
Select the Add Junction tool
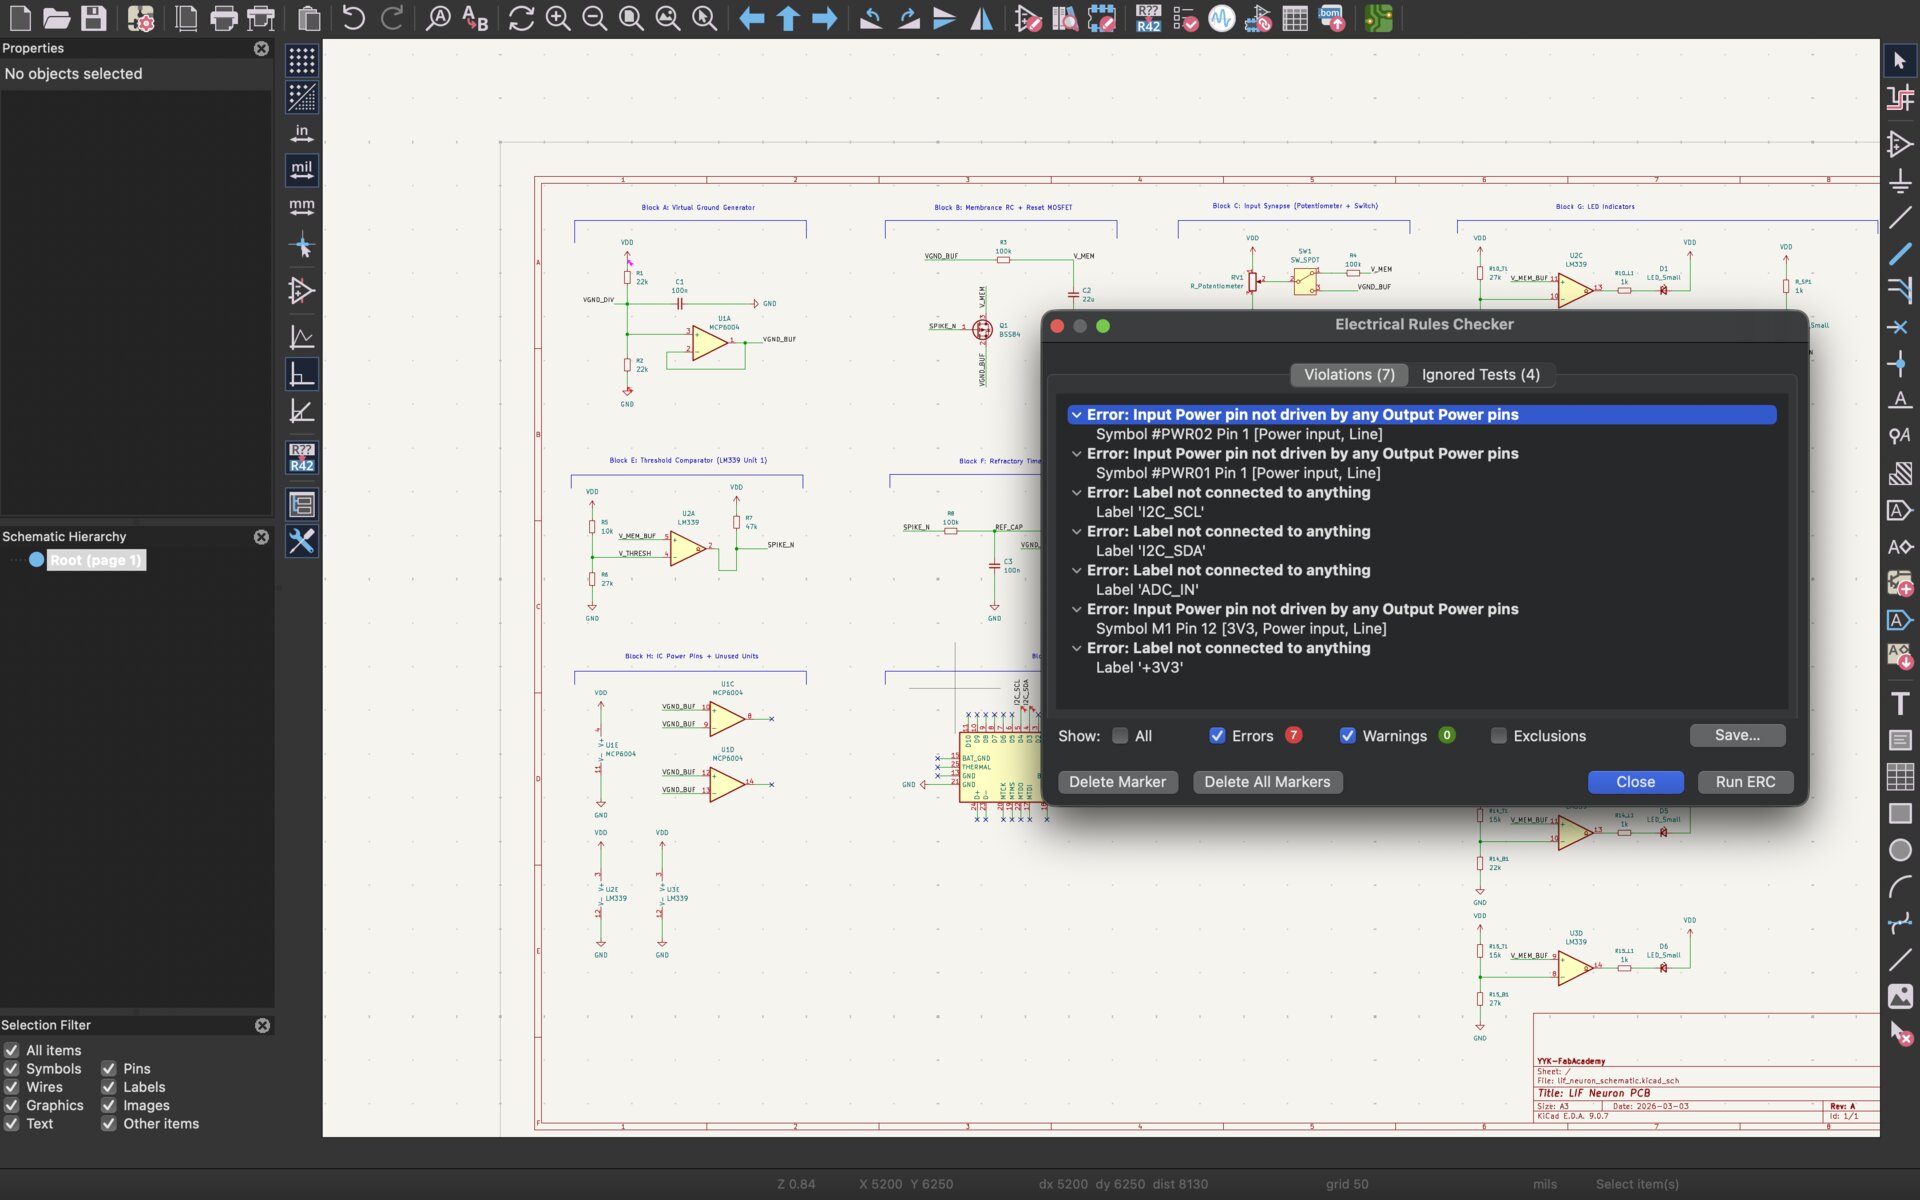click(x=1900, y=363)
